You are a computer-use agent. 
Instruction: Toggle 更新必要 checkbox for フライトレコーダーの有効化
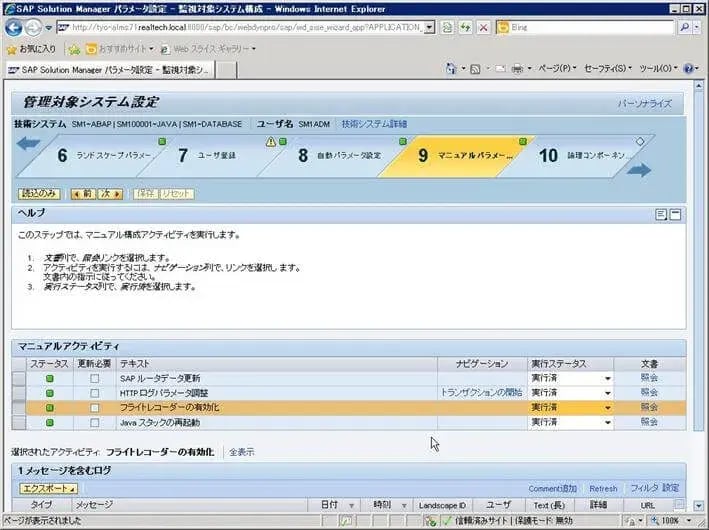95,408
